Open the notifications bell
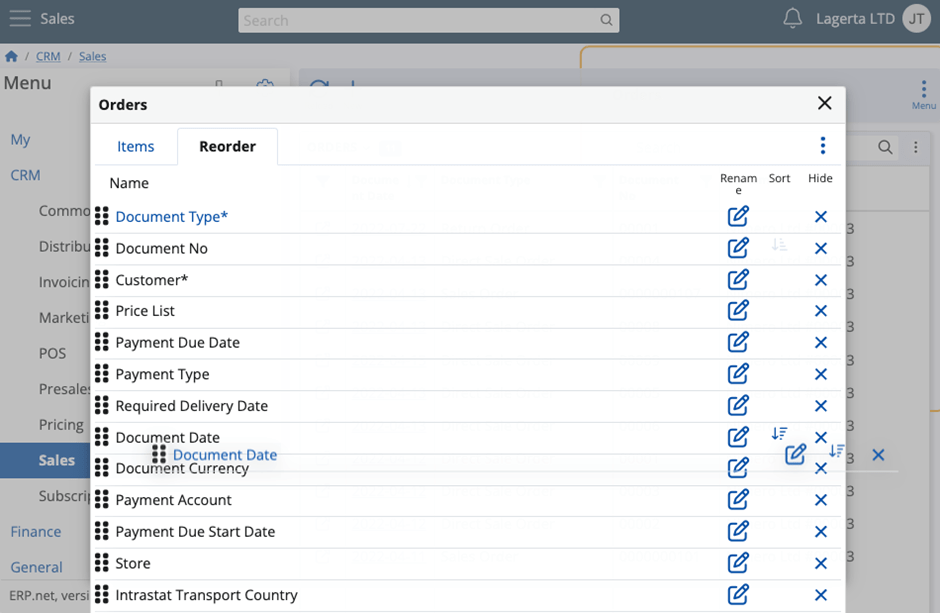 pos(792,19)
